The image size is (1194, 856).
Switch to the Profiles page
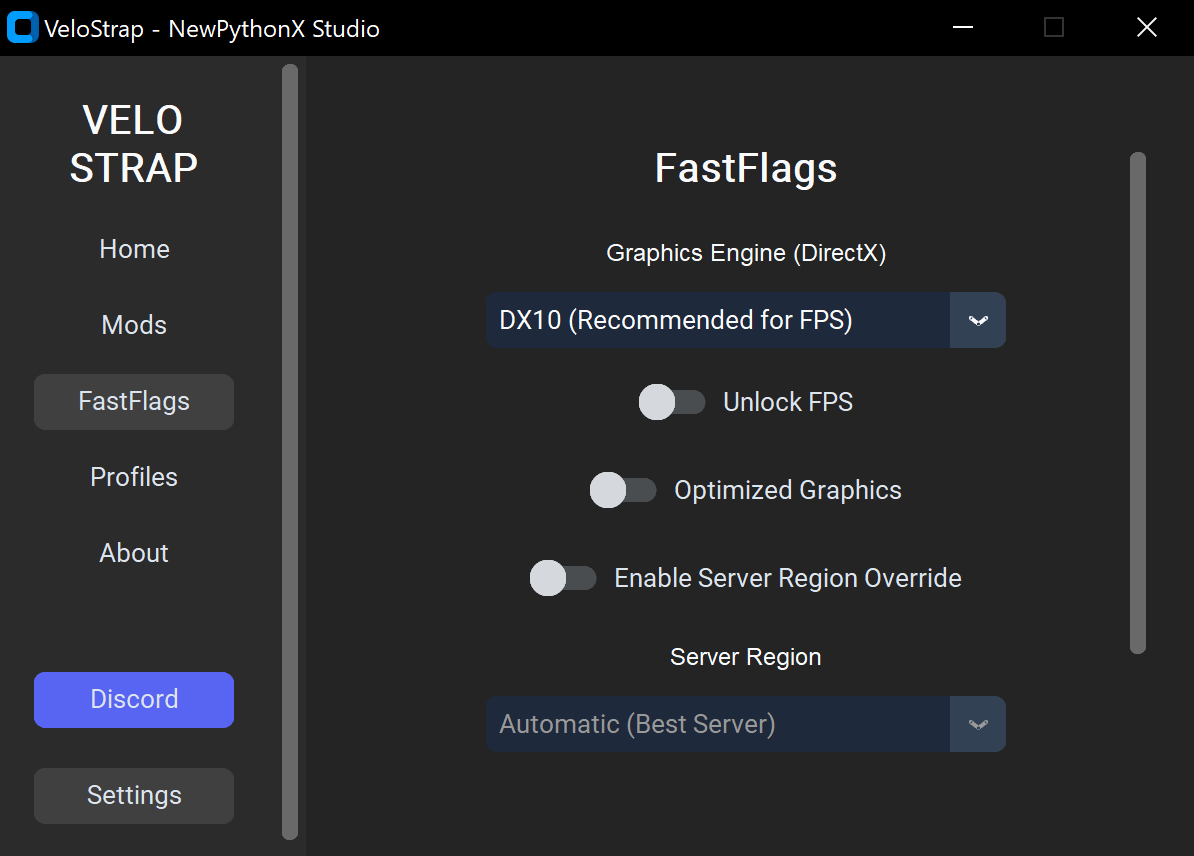(x=134, y=477)
